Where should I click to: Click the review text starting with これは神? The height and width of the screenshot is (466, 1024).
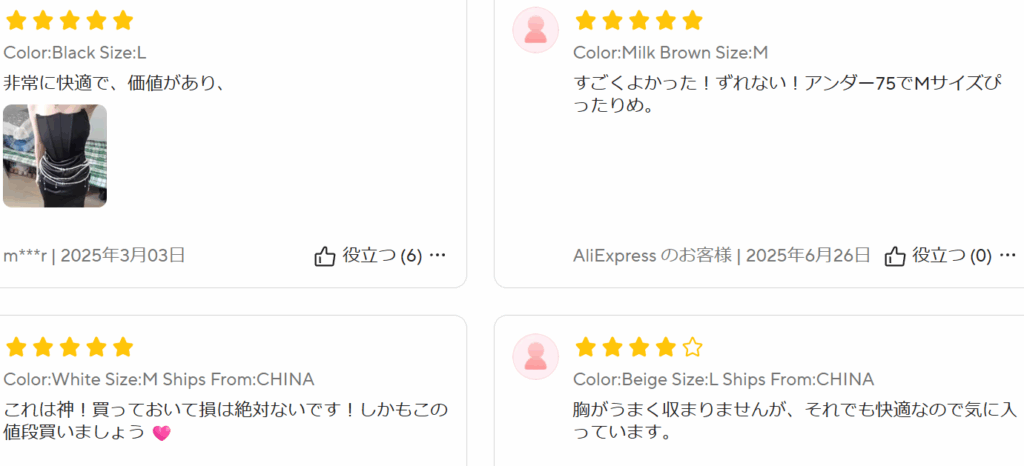[x=226, y=421]
